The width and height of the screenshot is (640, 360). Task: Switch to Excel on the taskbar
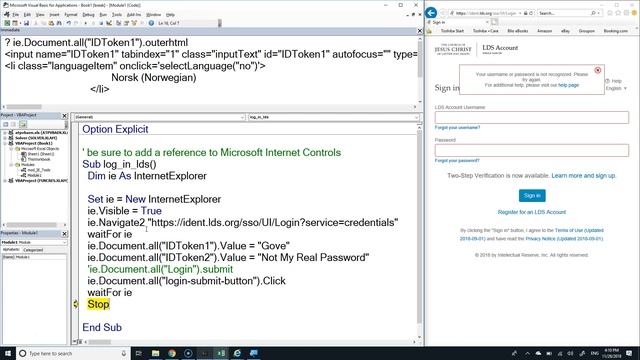pos(221,353)
